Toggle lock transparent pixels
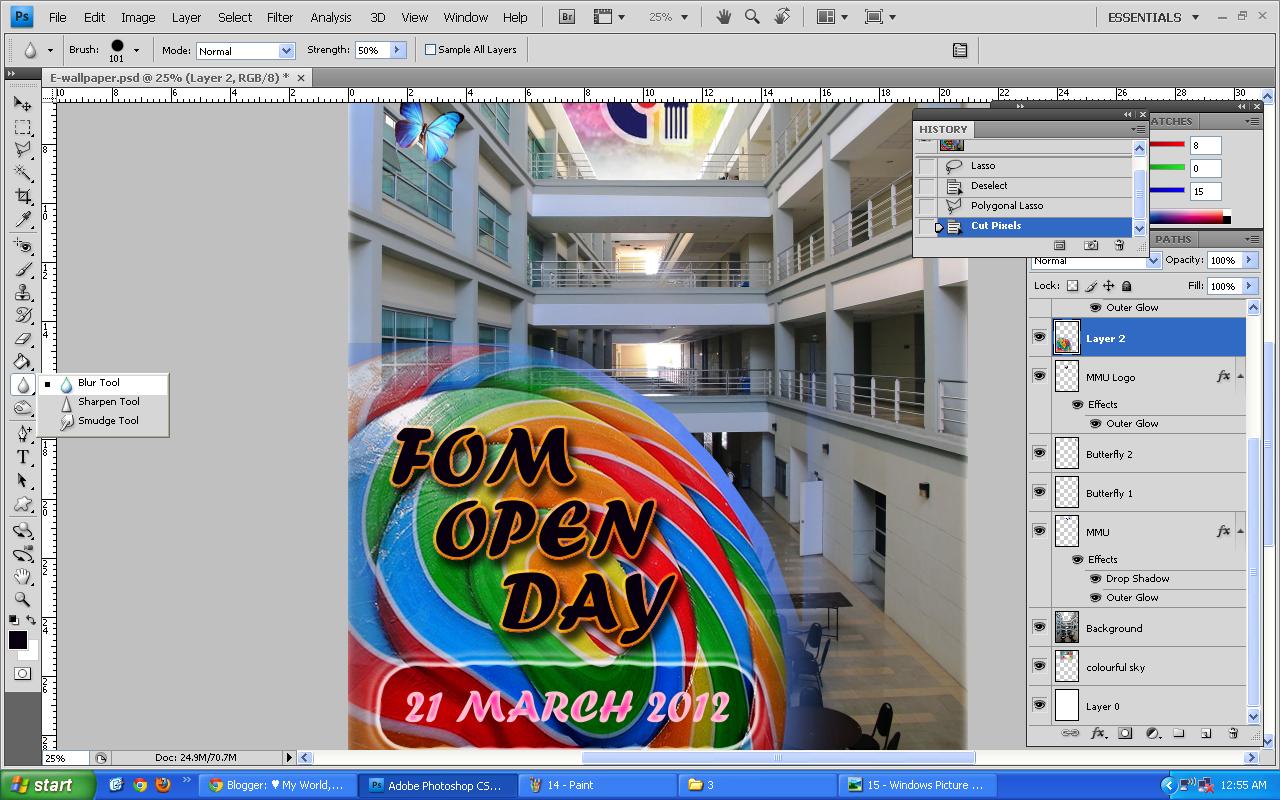 [x=1072, y=286]
